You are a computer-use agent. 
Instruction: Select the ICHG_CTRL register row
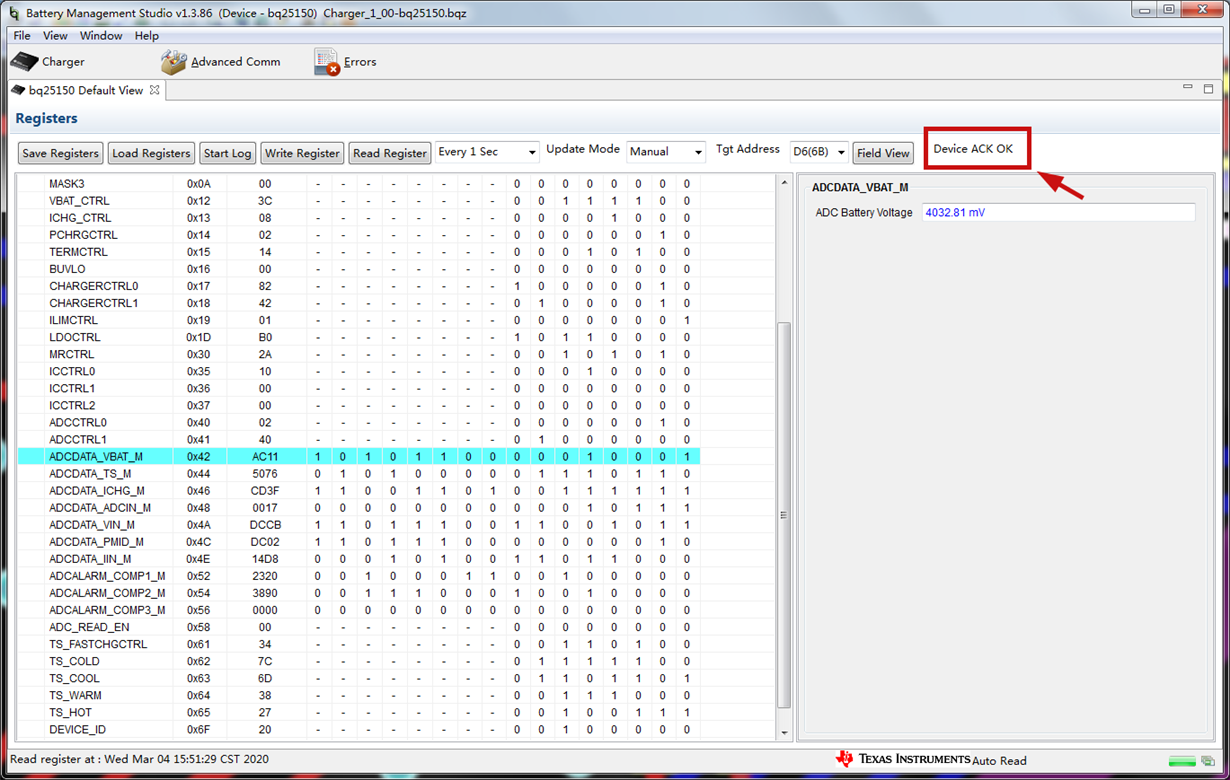[358, 218]
